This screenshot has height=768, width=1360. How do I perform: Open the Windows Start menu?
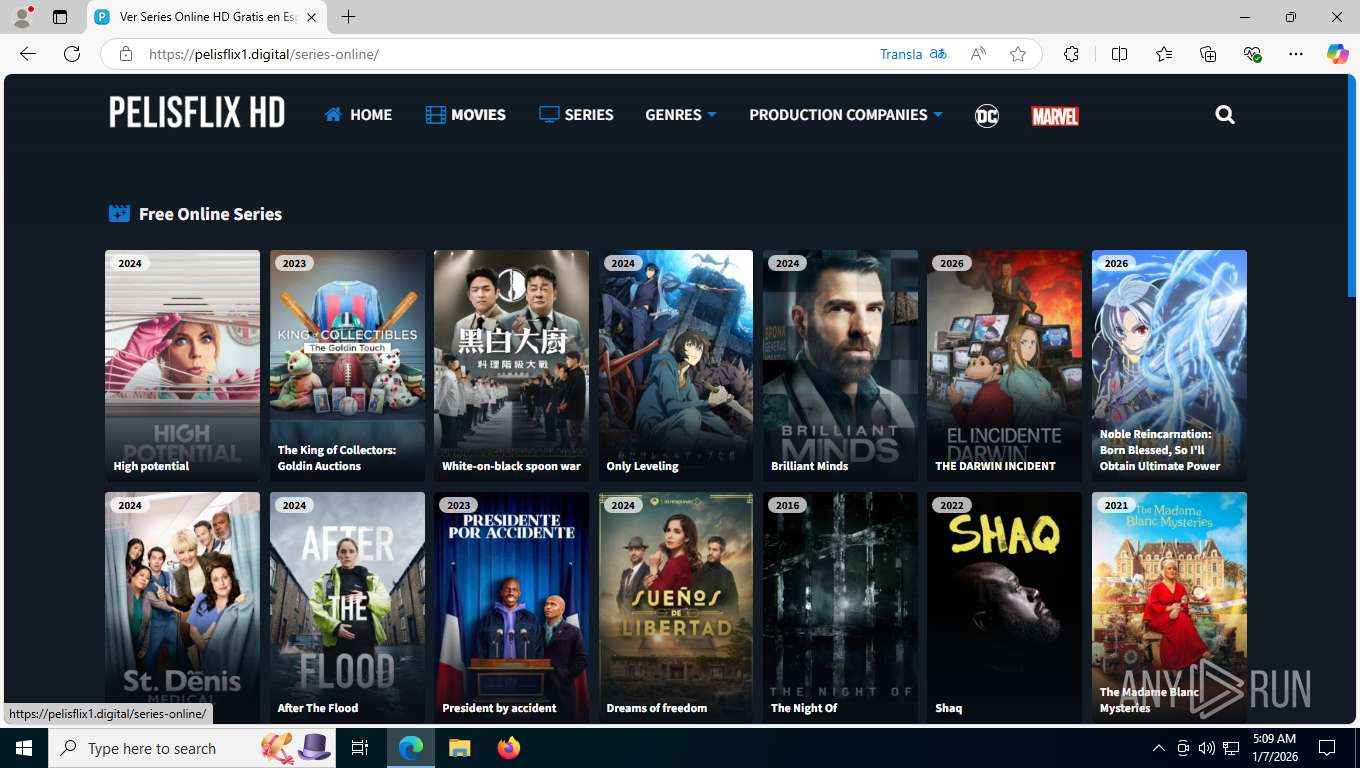pyautogui.click(x=24, y=748)
